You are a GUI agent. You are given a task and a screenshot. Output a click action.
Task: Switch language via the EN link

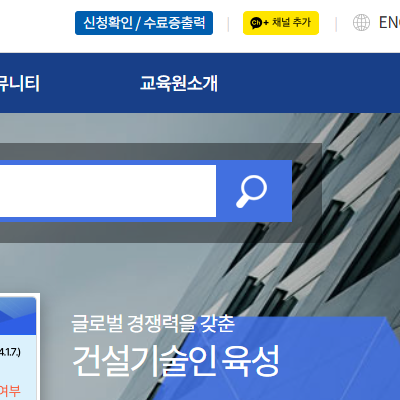pos(389,23)
